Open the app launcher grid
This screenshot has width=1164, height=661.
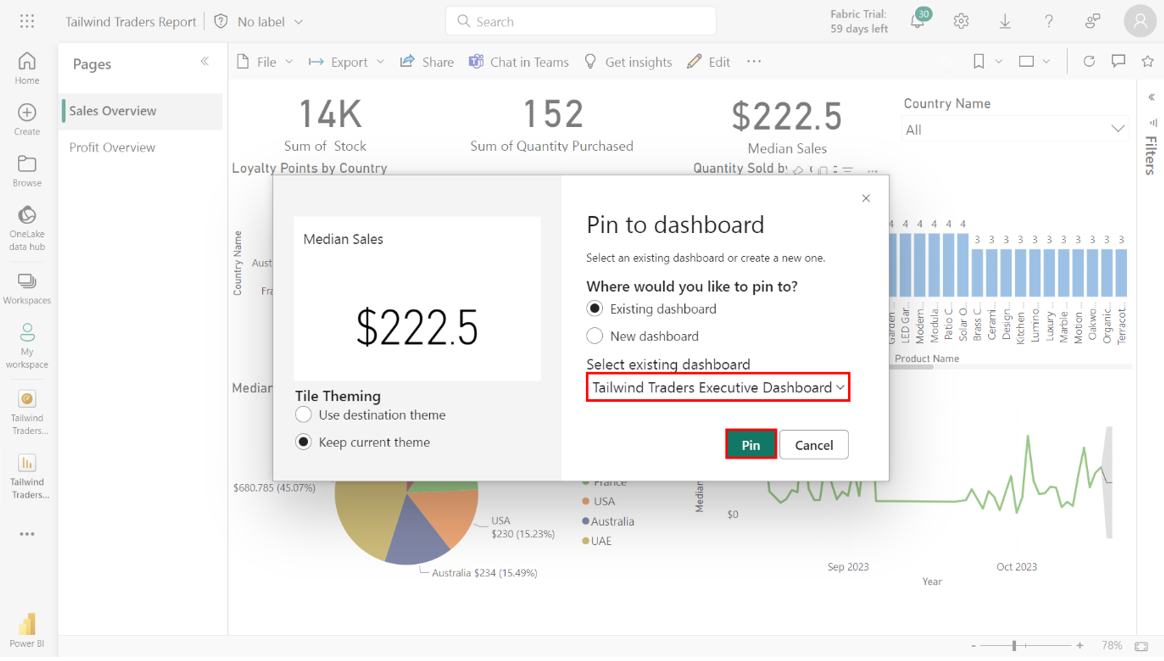27,21
